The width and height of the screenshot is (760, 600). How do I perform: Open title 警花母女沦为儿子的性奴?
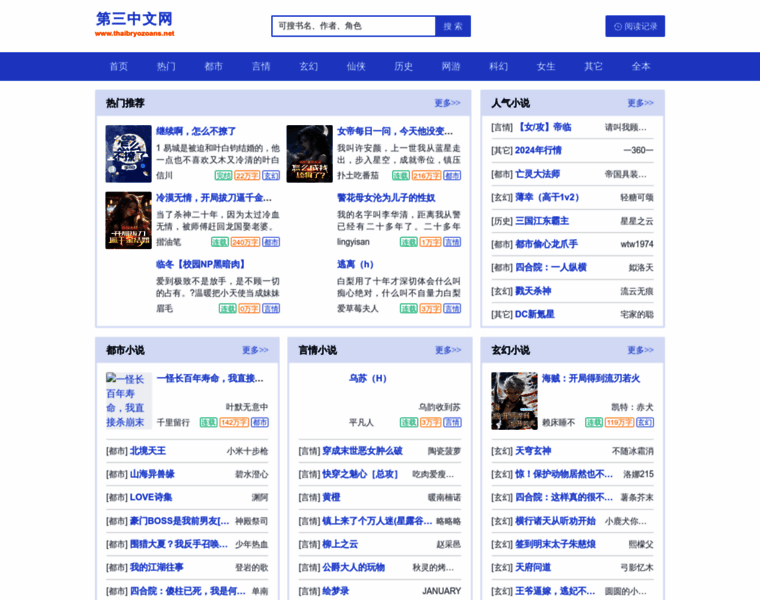click(x=386, y=198)
